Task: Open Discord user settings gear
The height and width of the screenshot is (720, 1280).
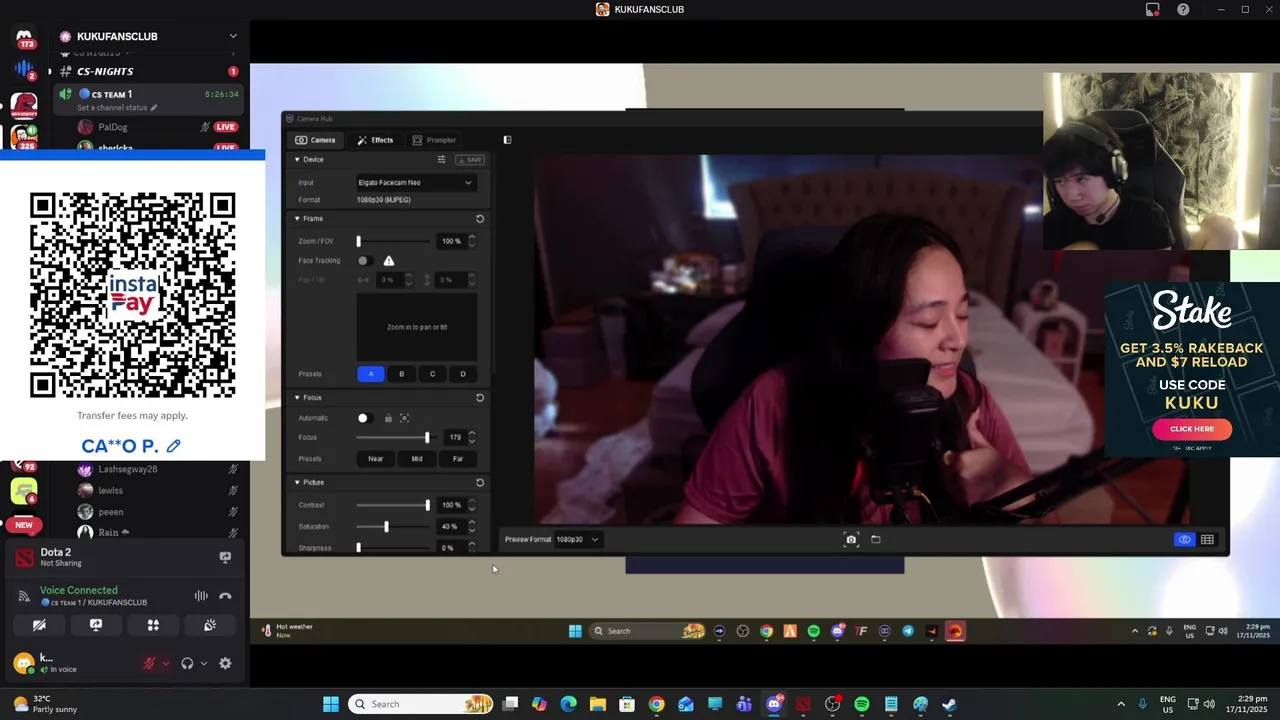Action: click(225, 663)
